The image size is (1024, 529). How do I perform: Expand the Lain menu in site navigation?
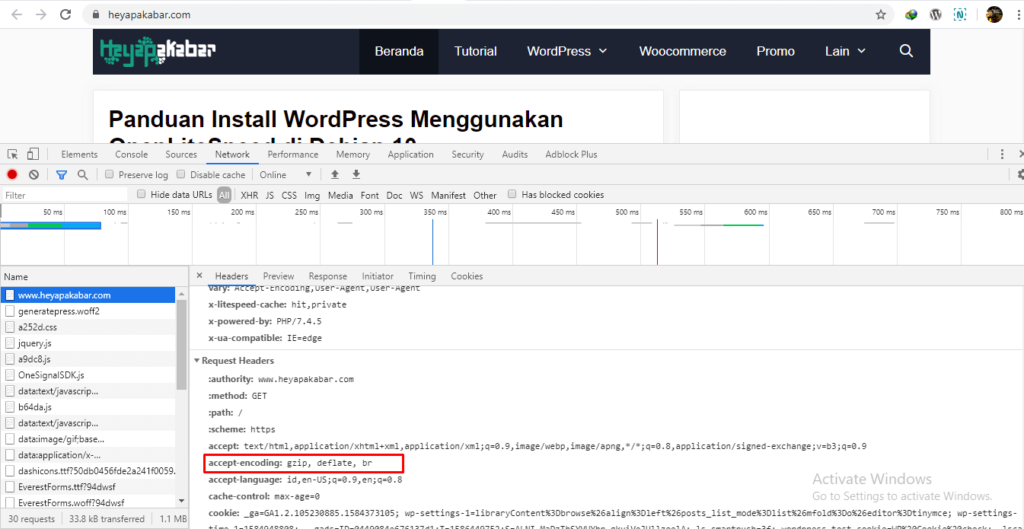click(845, 51)
